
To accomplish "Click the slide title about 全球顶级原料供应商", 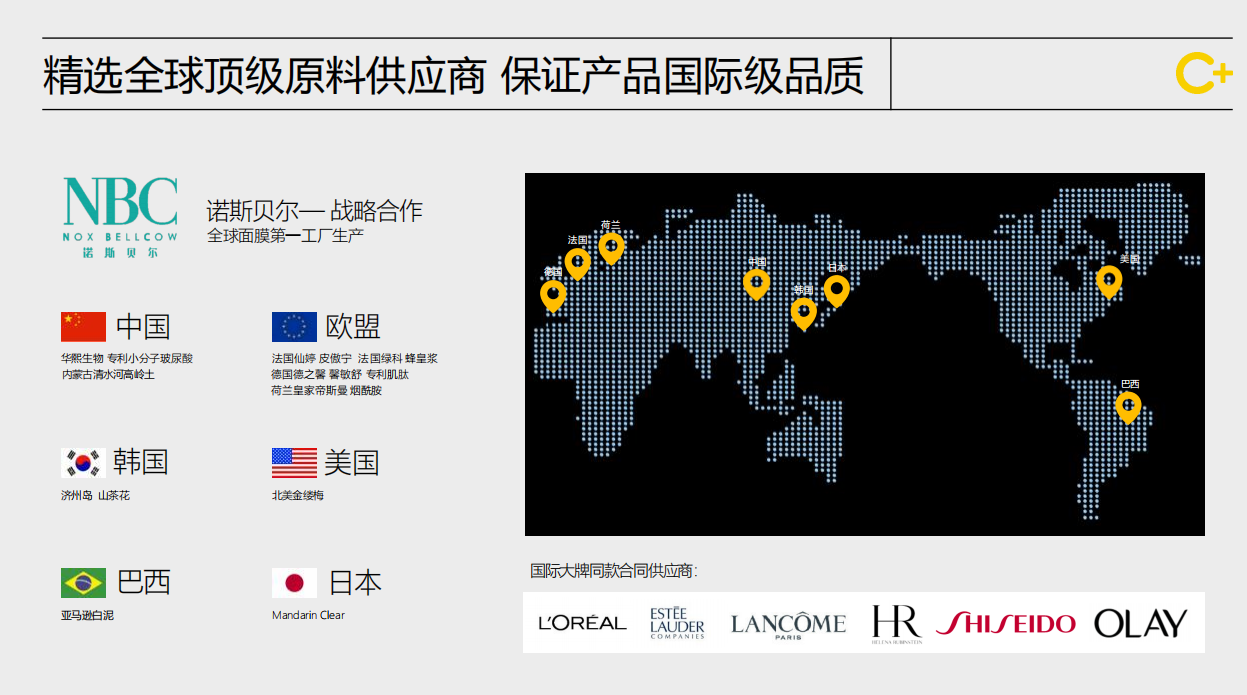I will click(453, 76).
